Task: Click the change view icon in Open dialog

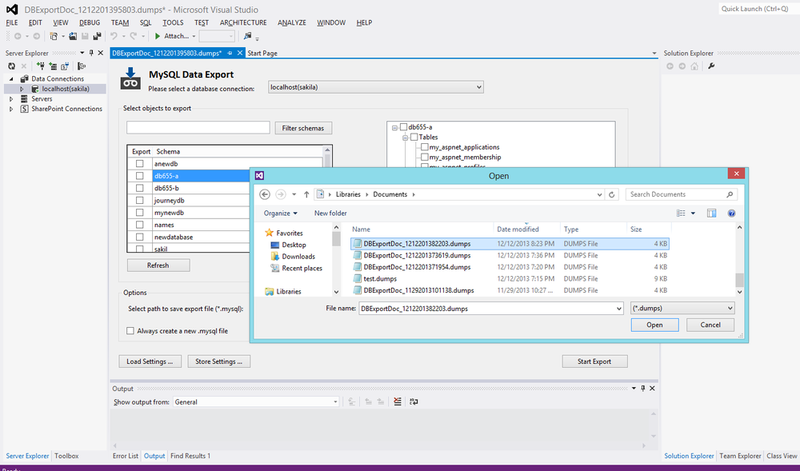Action: click(681, 213)
